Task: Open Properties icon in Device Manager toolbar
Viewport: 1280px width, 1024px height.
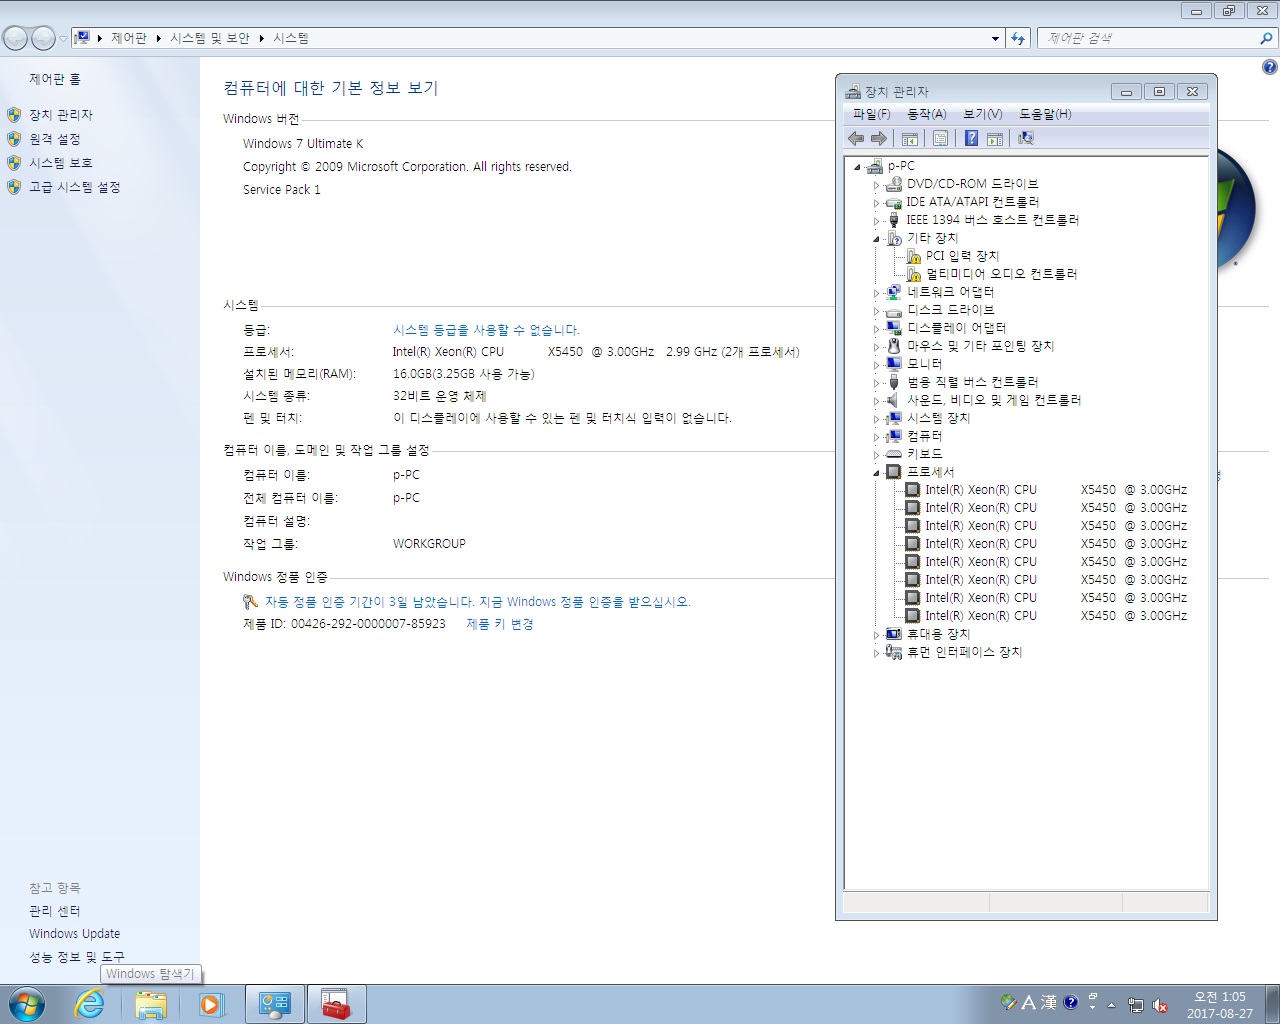Action: [940, 139]
